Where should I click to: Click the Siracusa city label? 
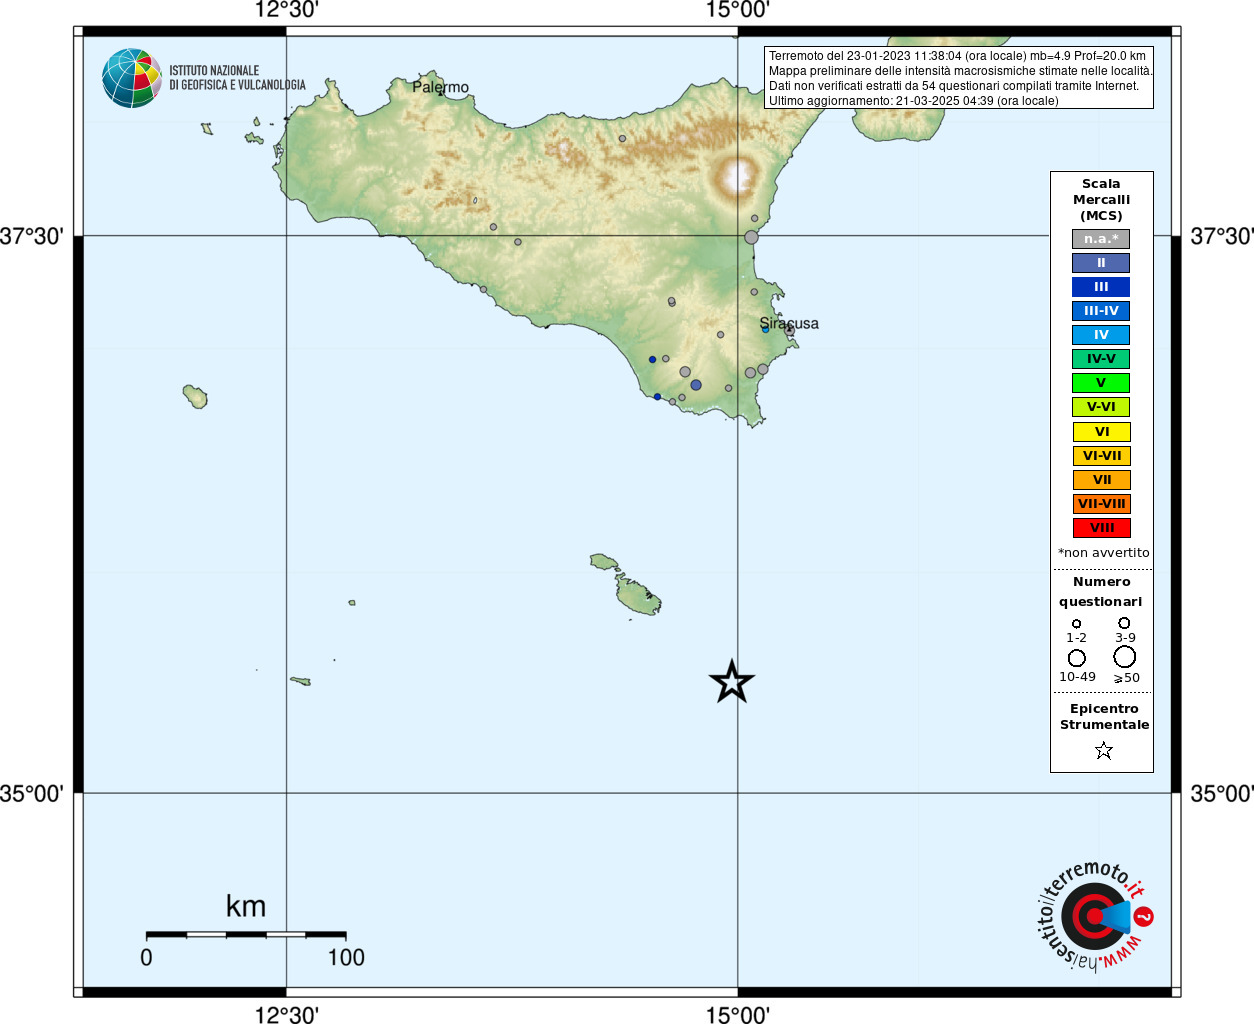point(789,323)
